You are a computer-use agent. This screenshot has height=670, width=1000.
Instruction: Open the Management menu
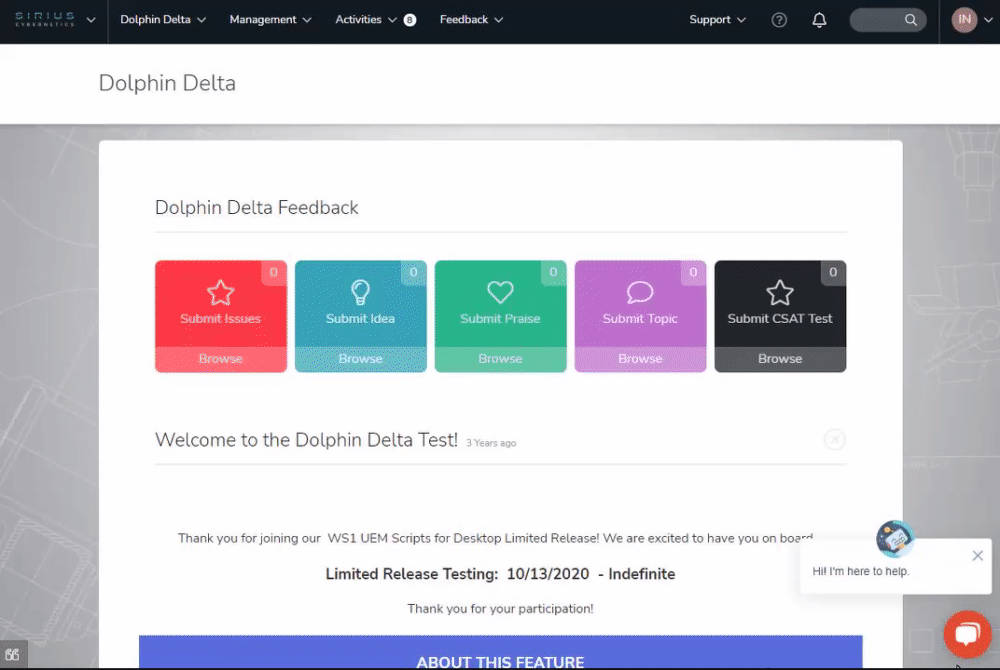click(x=270, y=20)
